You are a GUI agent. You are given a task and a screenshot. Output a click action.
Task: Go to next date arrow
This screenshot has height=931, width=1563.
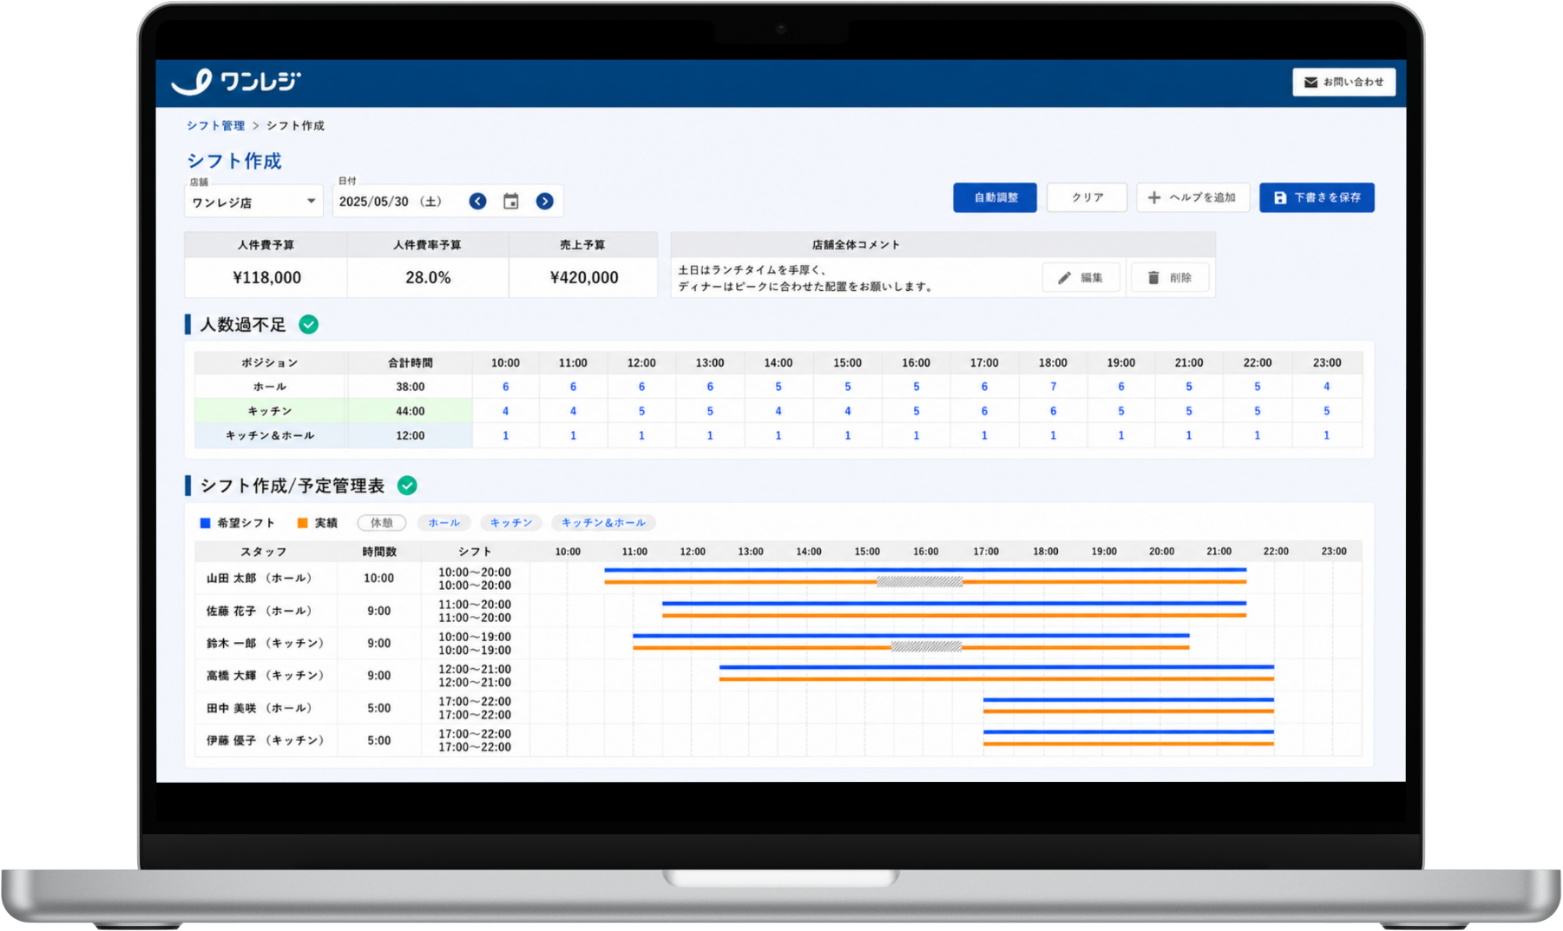pyautogui.click(x=545, y=201)
